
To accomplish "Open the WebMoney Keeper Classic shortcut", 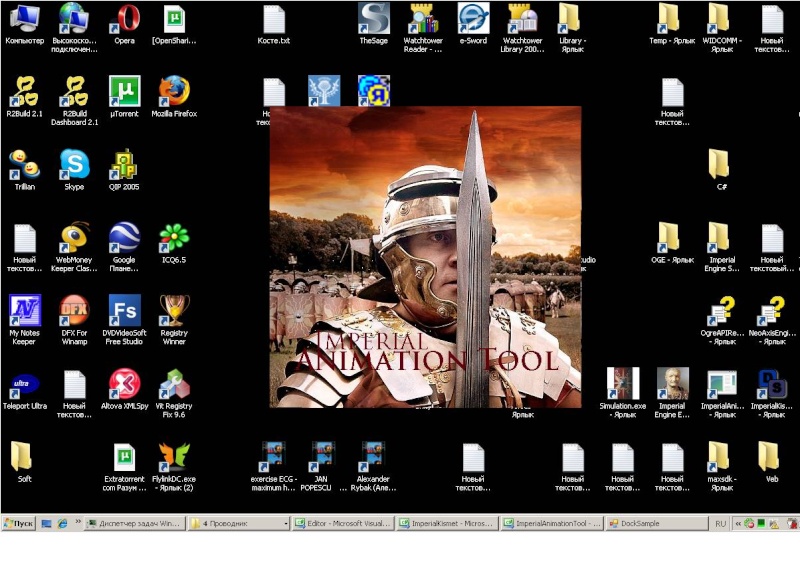I will pos(74,247).
